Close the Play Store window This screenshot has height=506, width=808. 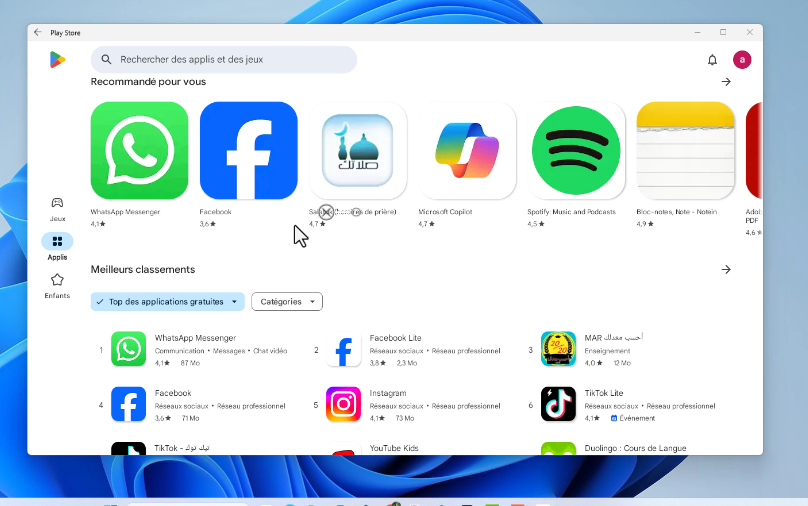point(750,32)
